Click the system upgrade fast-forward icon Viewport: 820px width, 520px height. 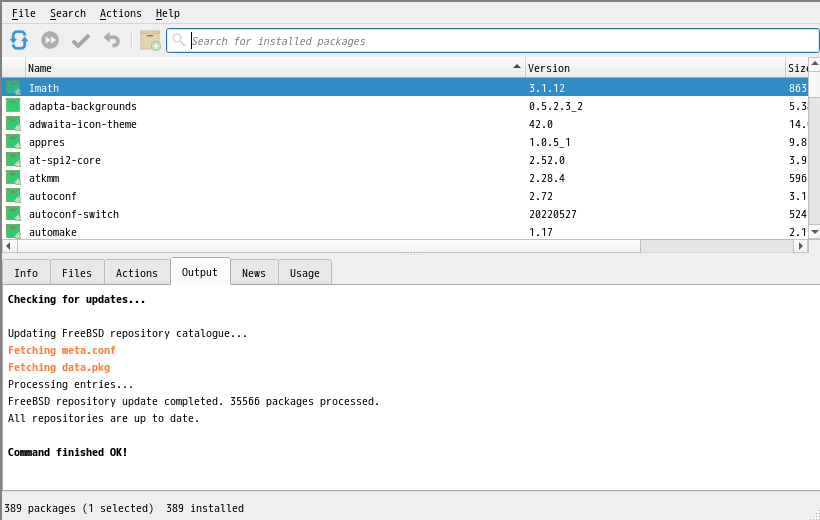50,40
